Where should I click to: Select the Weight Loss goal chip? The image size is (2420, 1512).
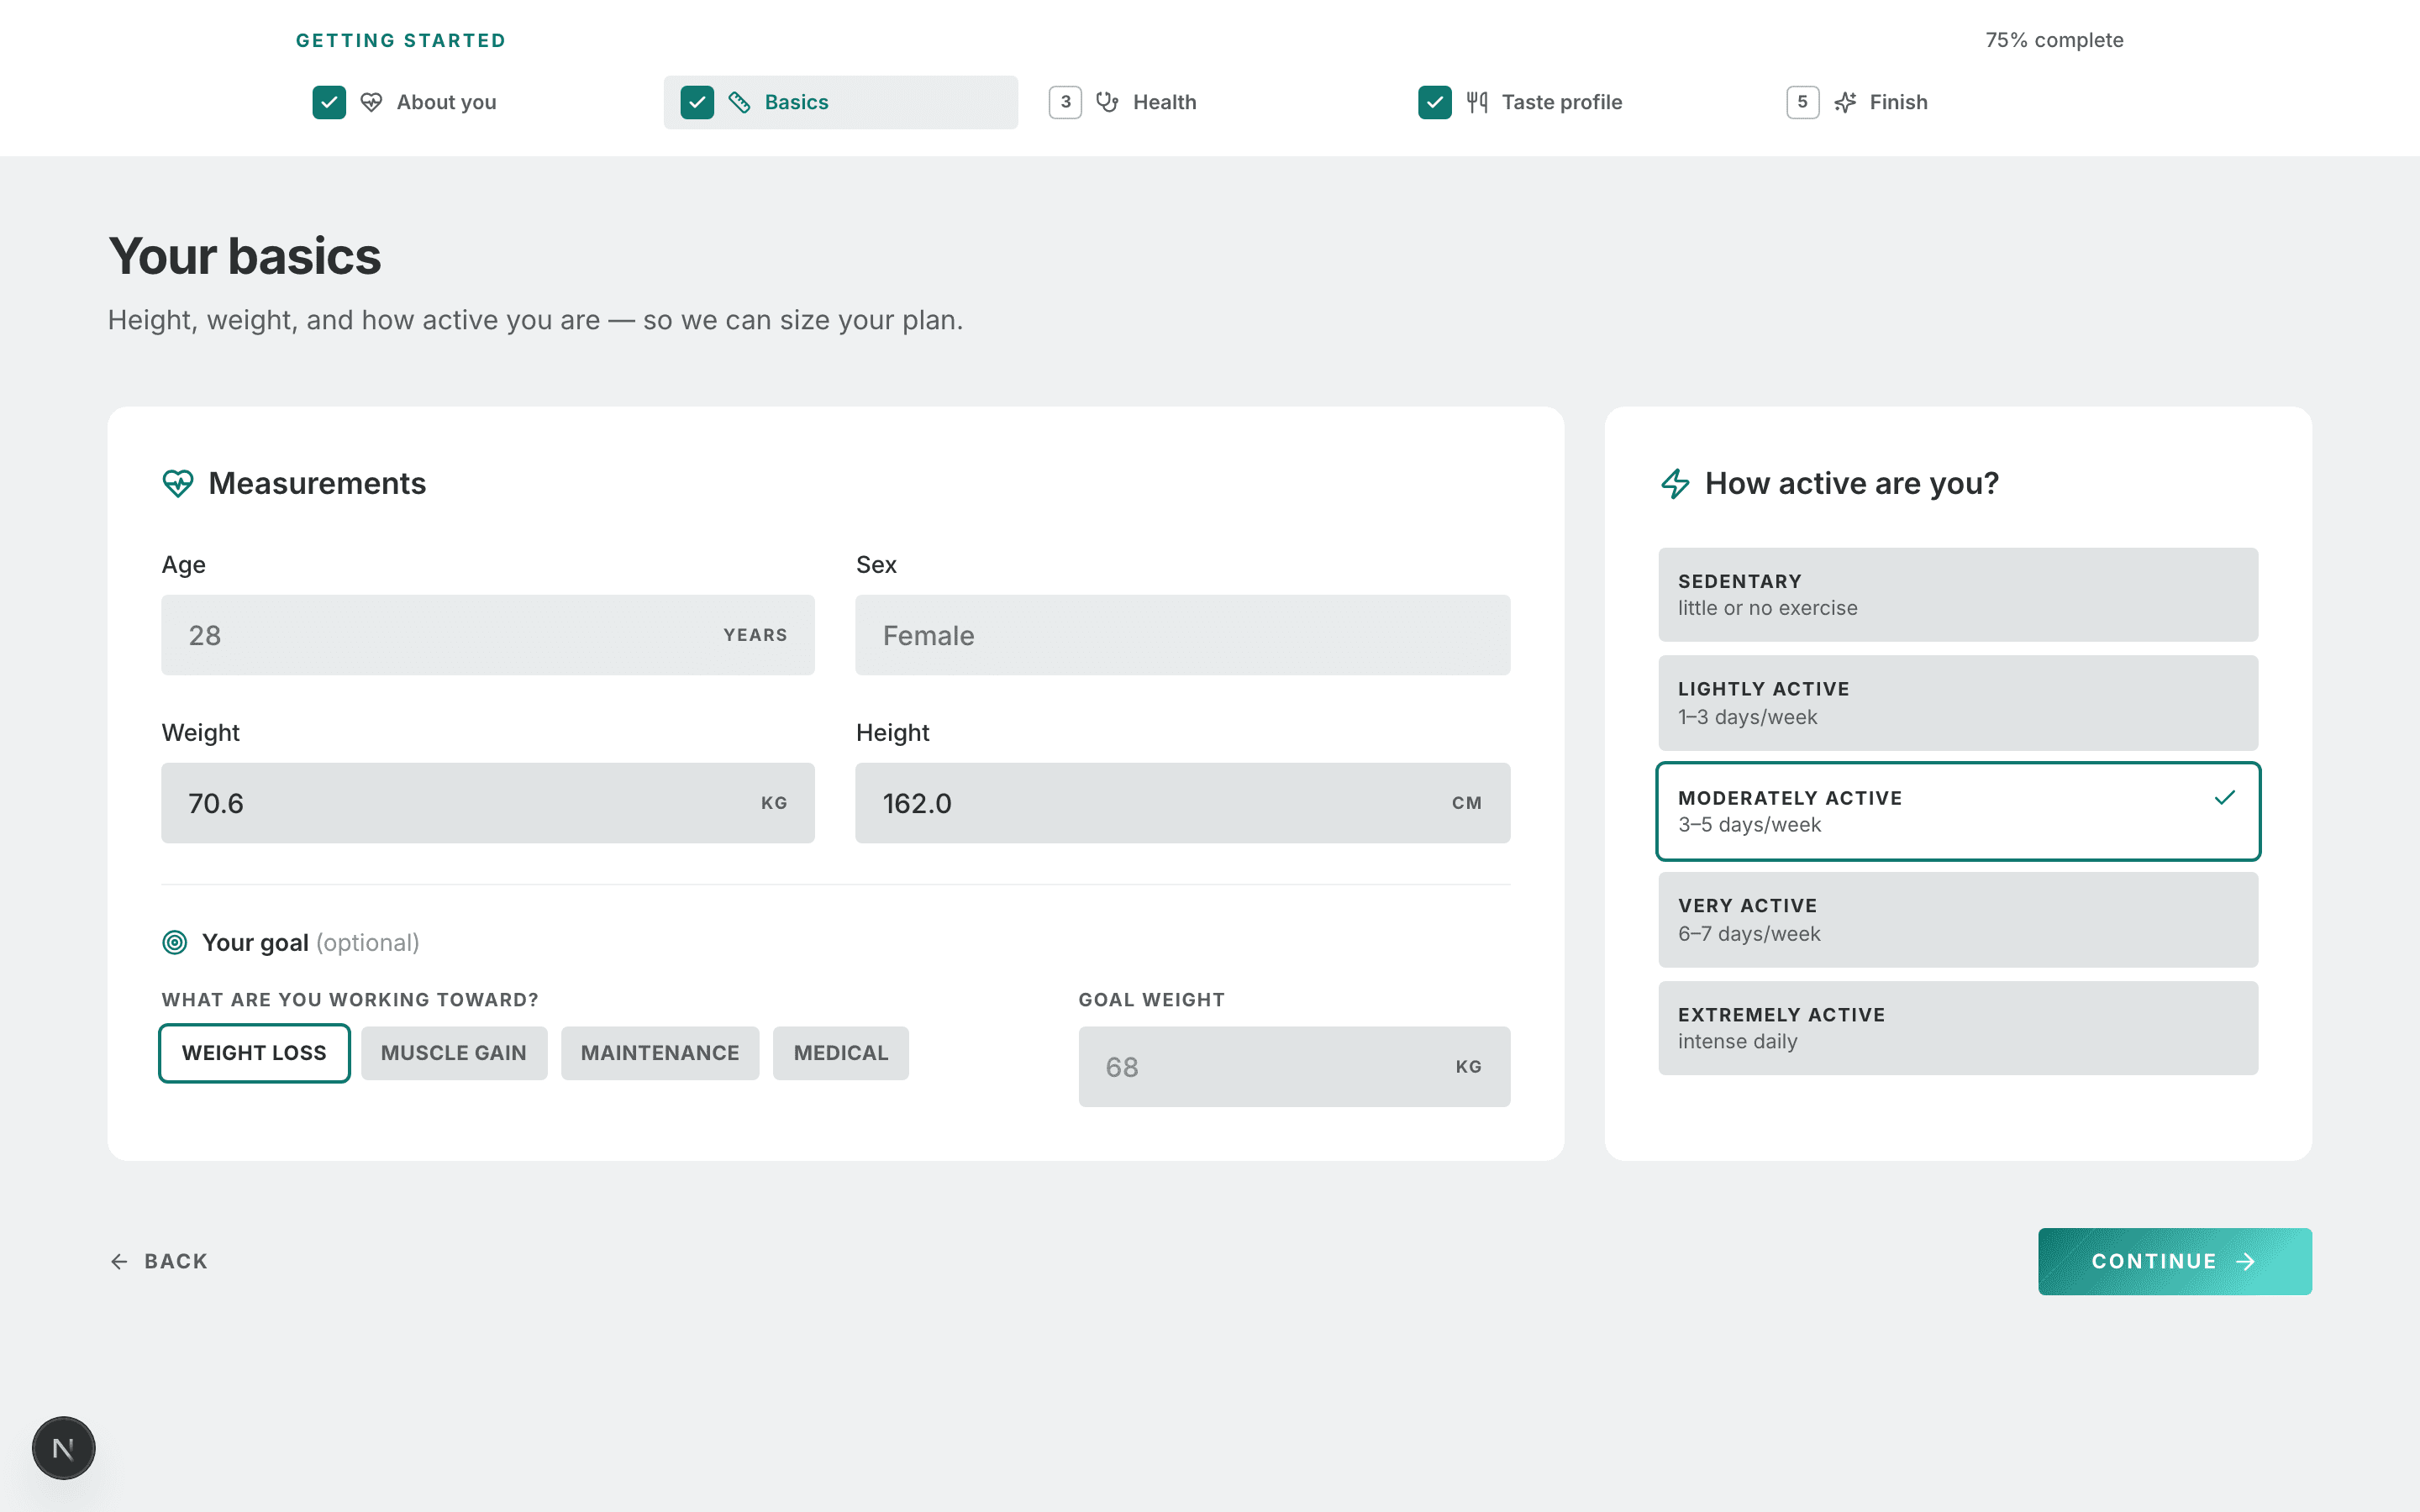coord(254,1053)
